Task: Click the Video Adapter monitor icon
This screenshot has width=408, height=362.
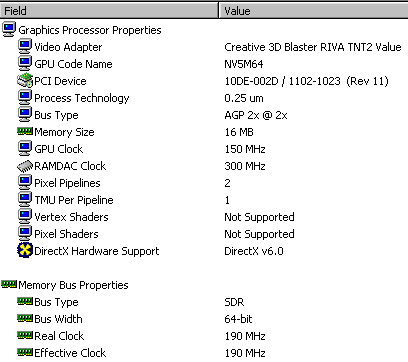Action: click(25, 47)
